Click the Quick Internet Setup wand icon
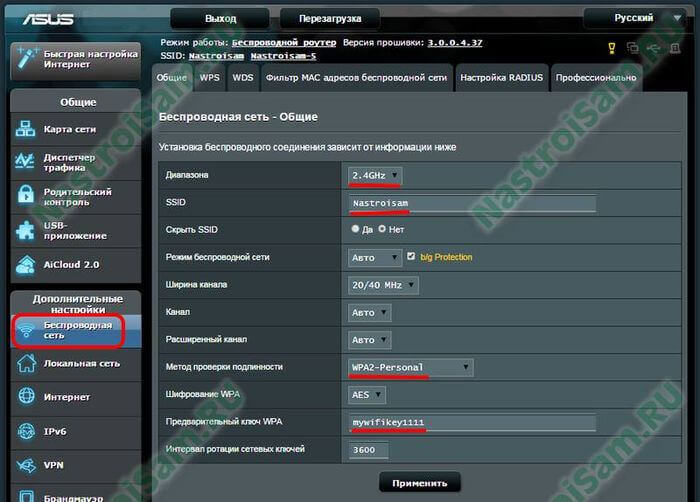700x502 pixels. click(x=25, y=60)
